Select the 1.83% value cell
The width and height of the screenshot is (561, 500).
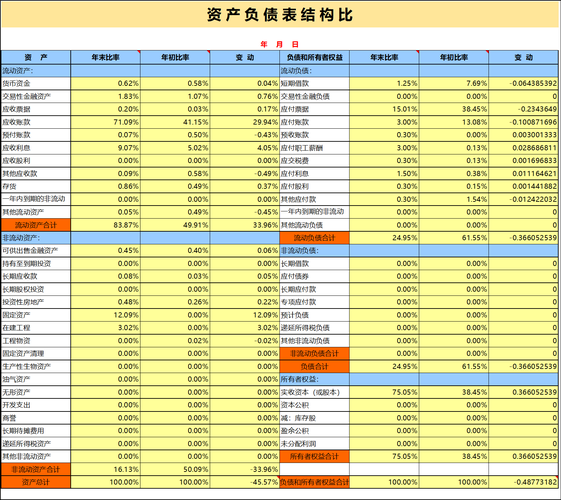(106, 96)
